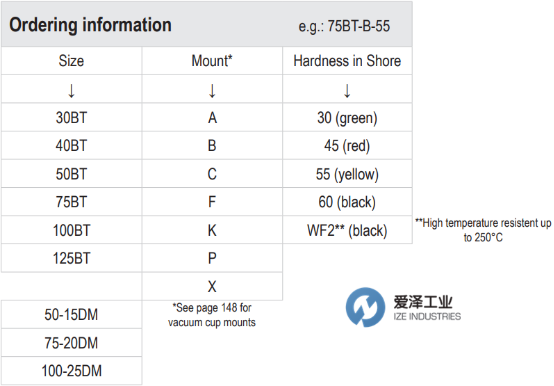Image resolution: width=554 pixels, height=386 pixels.
Task: Click the example code 75BT-B-55
Action: (x=359, y=26)
